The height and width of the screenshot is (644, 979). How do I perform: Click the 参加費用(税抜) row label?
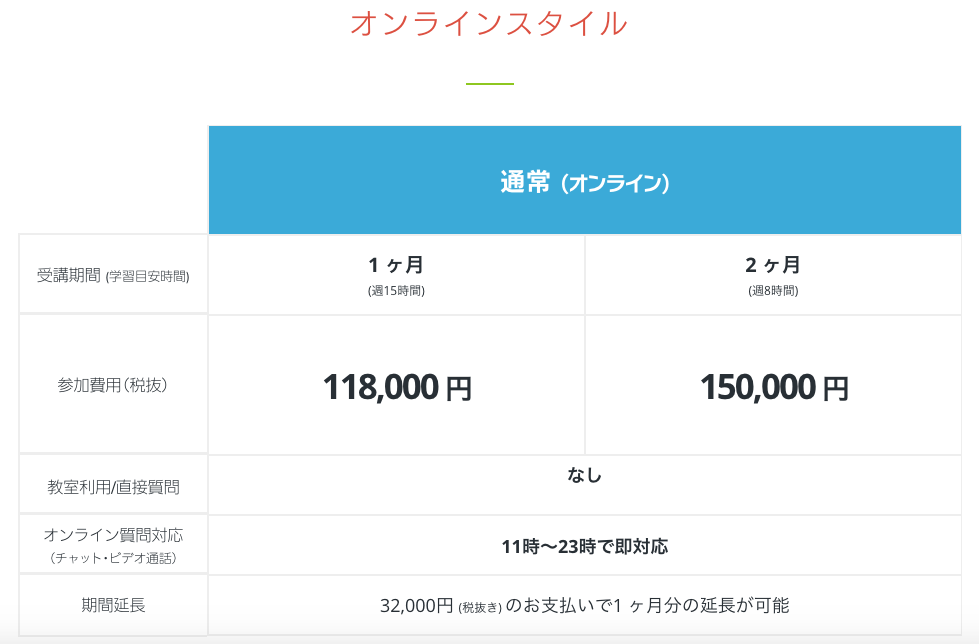click(x=113, y=385)
